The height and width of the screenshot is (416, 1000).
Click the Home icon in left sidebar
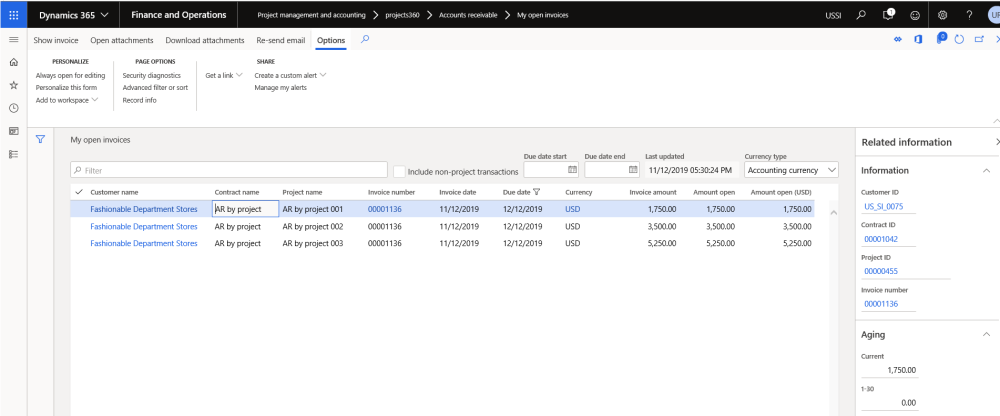click(x=13, y=62)
